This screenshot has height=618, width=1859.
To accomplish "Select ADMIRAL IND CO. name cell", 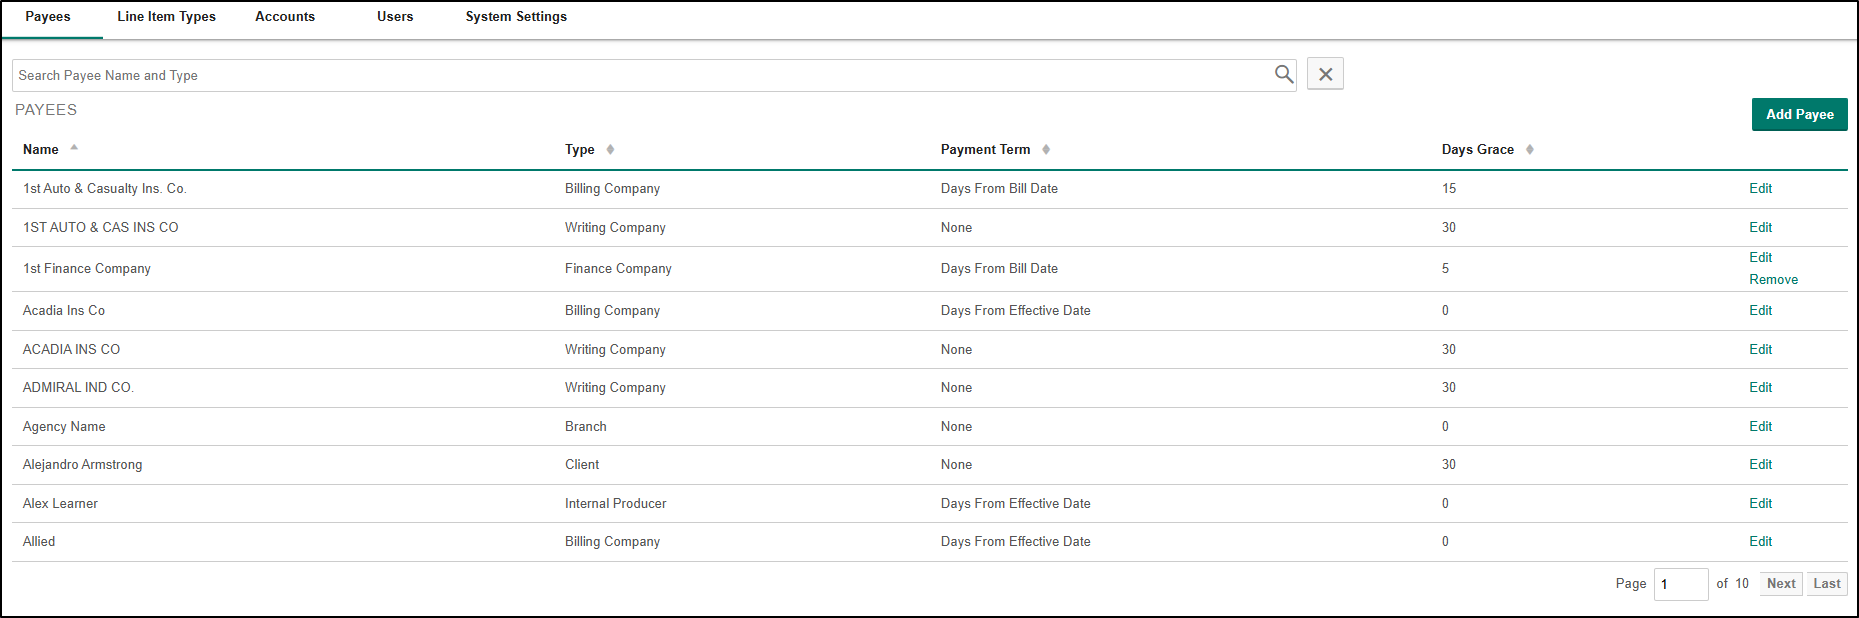I will (x=78, y=387).
